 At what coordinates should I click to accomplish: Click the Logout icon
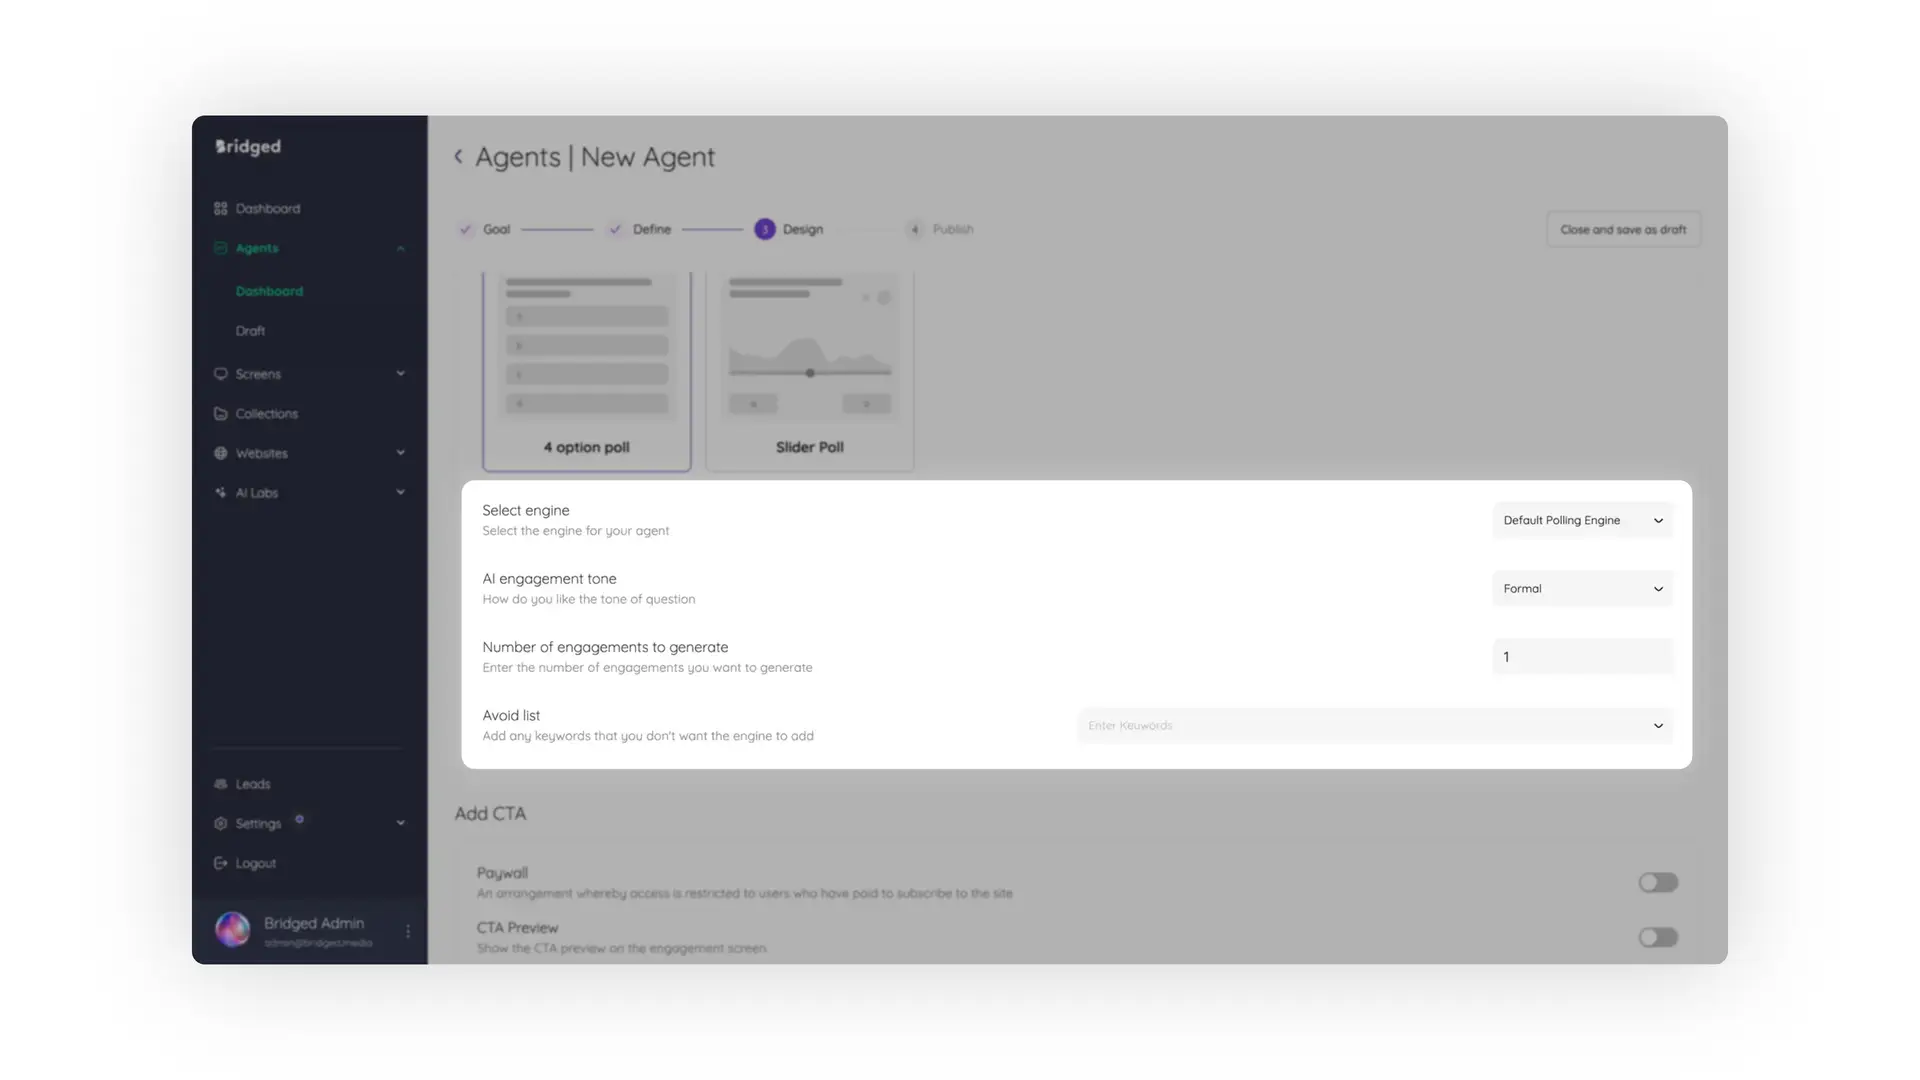[x=221, y=863]
